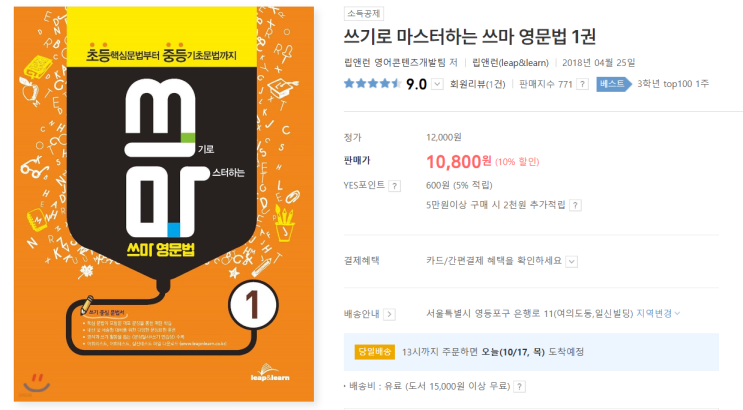Click the star rating icons
The height and width of the screenshot is (410, 743).
372,84
